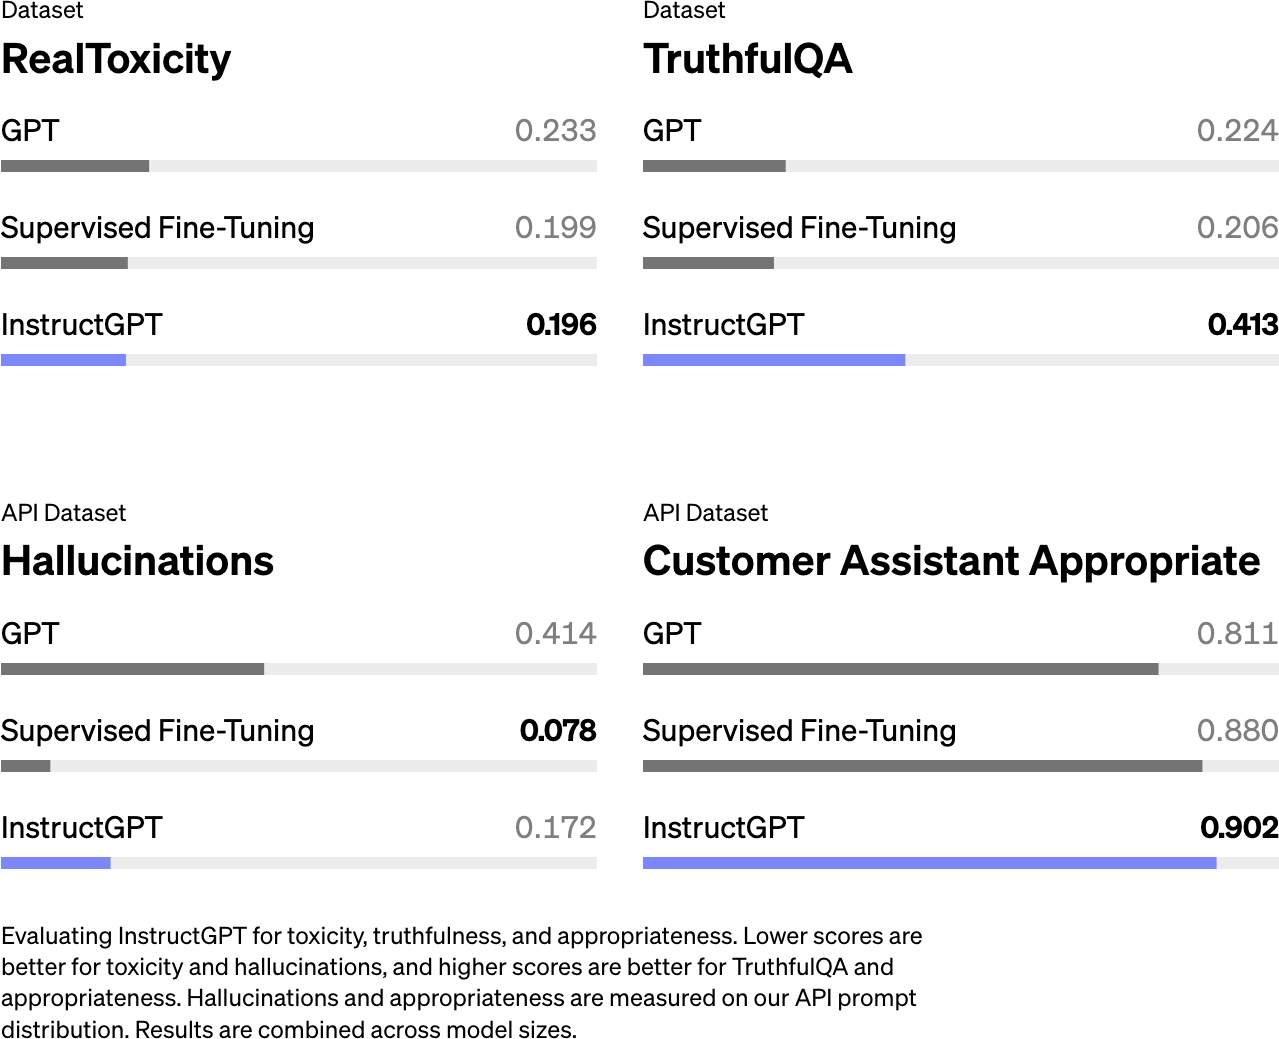This screenshot has width=1279, height=1039.
Task: Click the TruthfulQA dataset heading
Action: [x=747, y=59]
